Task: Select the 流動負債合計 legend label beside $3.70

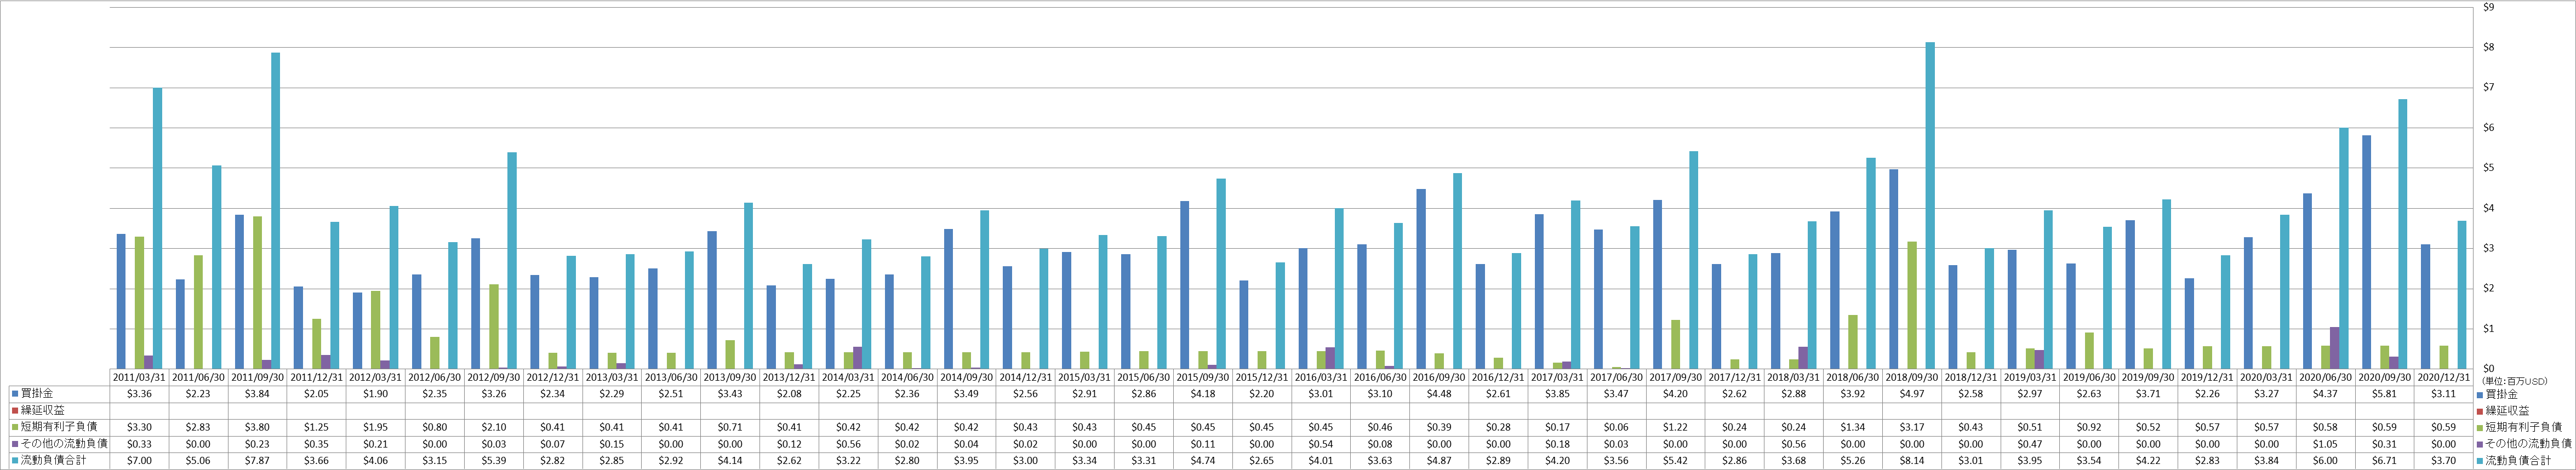Action: (2517, 461)
